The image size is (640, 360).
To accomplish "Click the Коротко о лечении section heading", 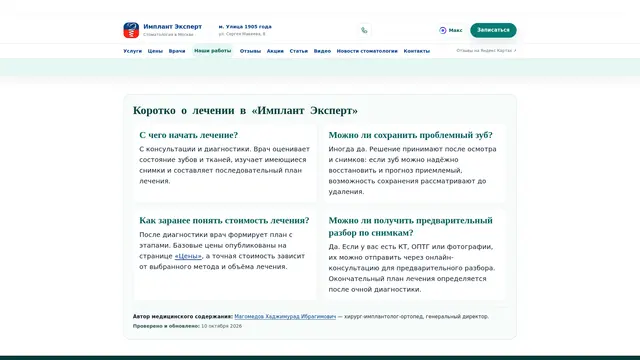I will (245, 111).
